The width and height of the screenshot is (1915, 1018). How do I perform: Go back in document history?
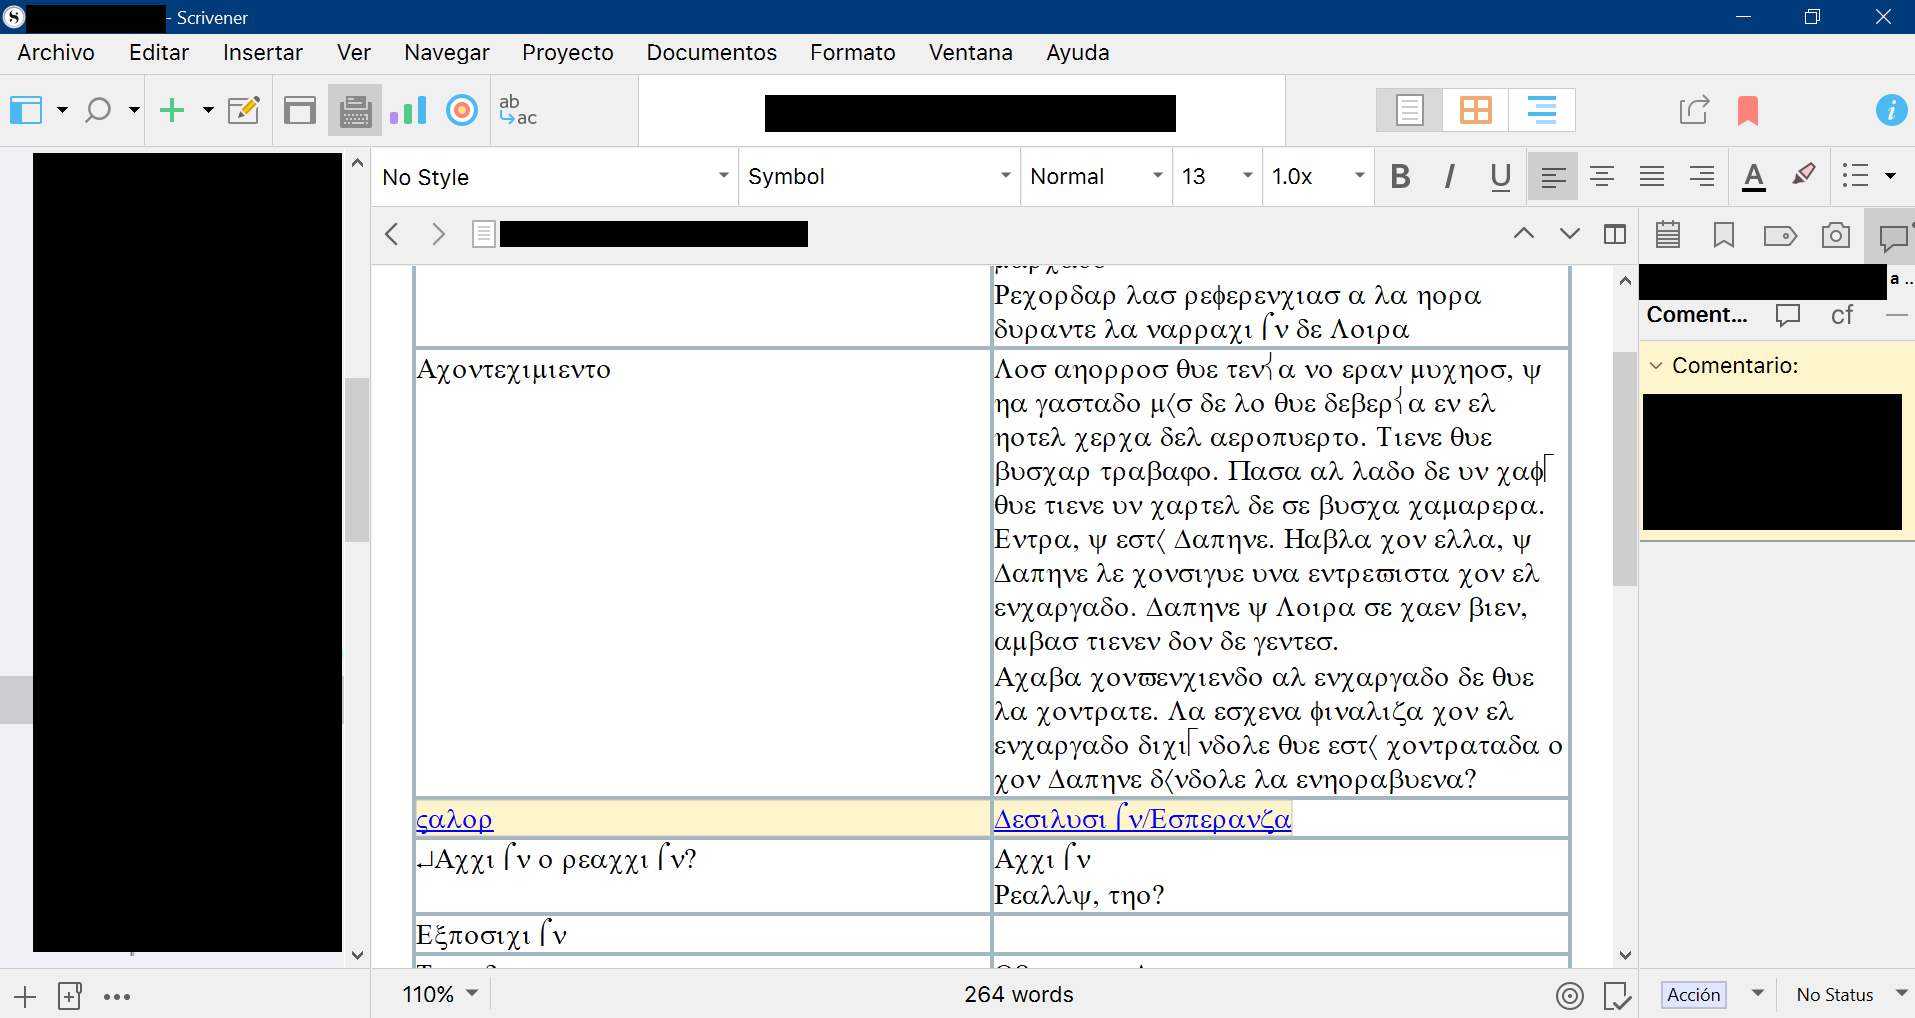392,235
